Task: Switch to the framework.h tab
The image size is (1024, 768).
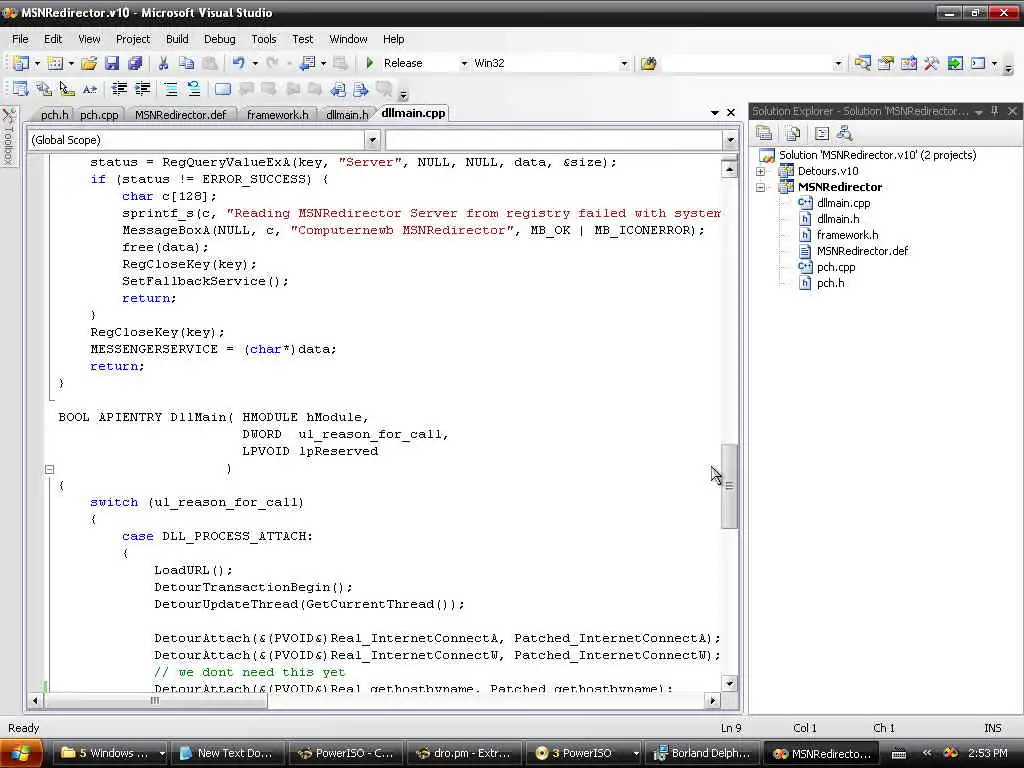Action: (278, 115)
